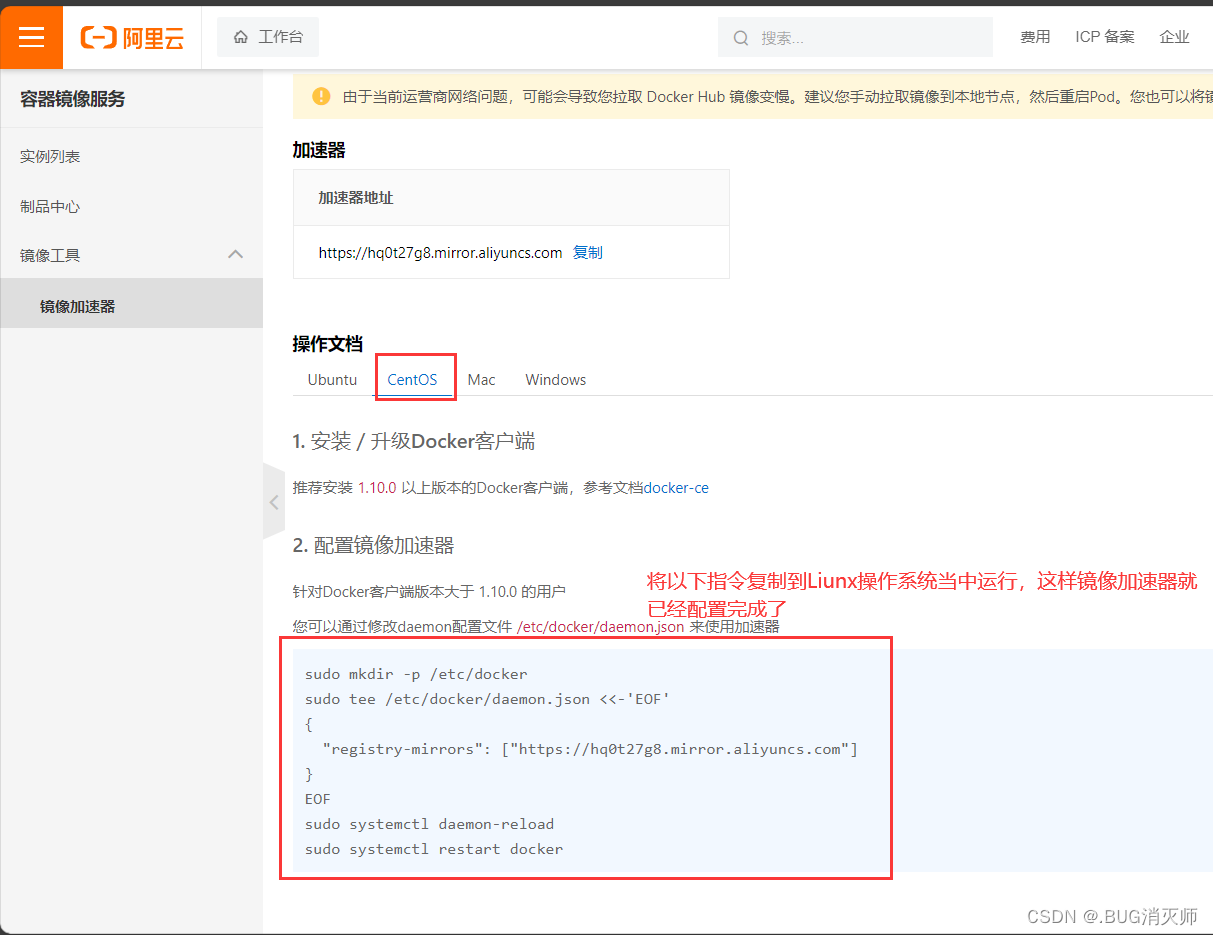Switch to the Windows tab

pyautogui.click(x=555, y=379)
